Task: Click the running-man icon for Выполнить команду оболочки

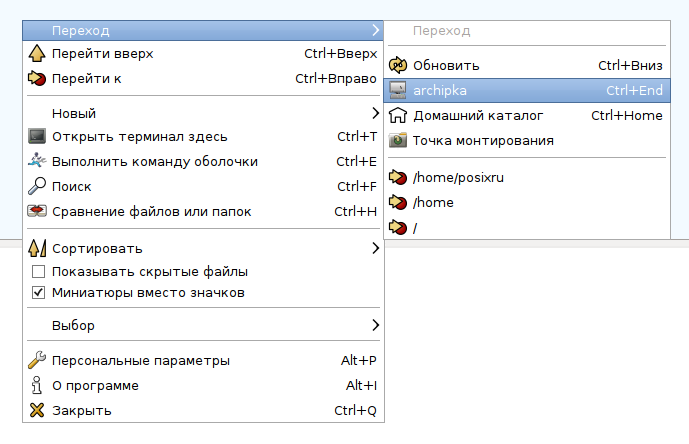Action: [37, 161]
